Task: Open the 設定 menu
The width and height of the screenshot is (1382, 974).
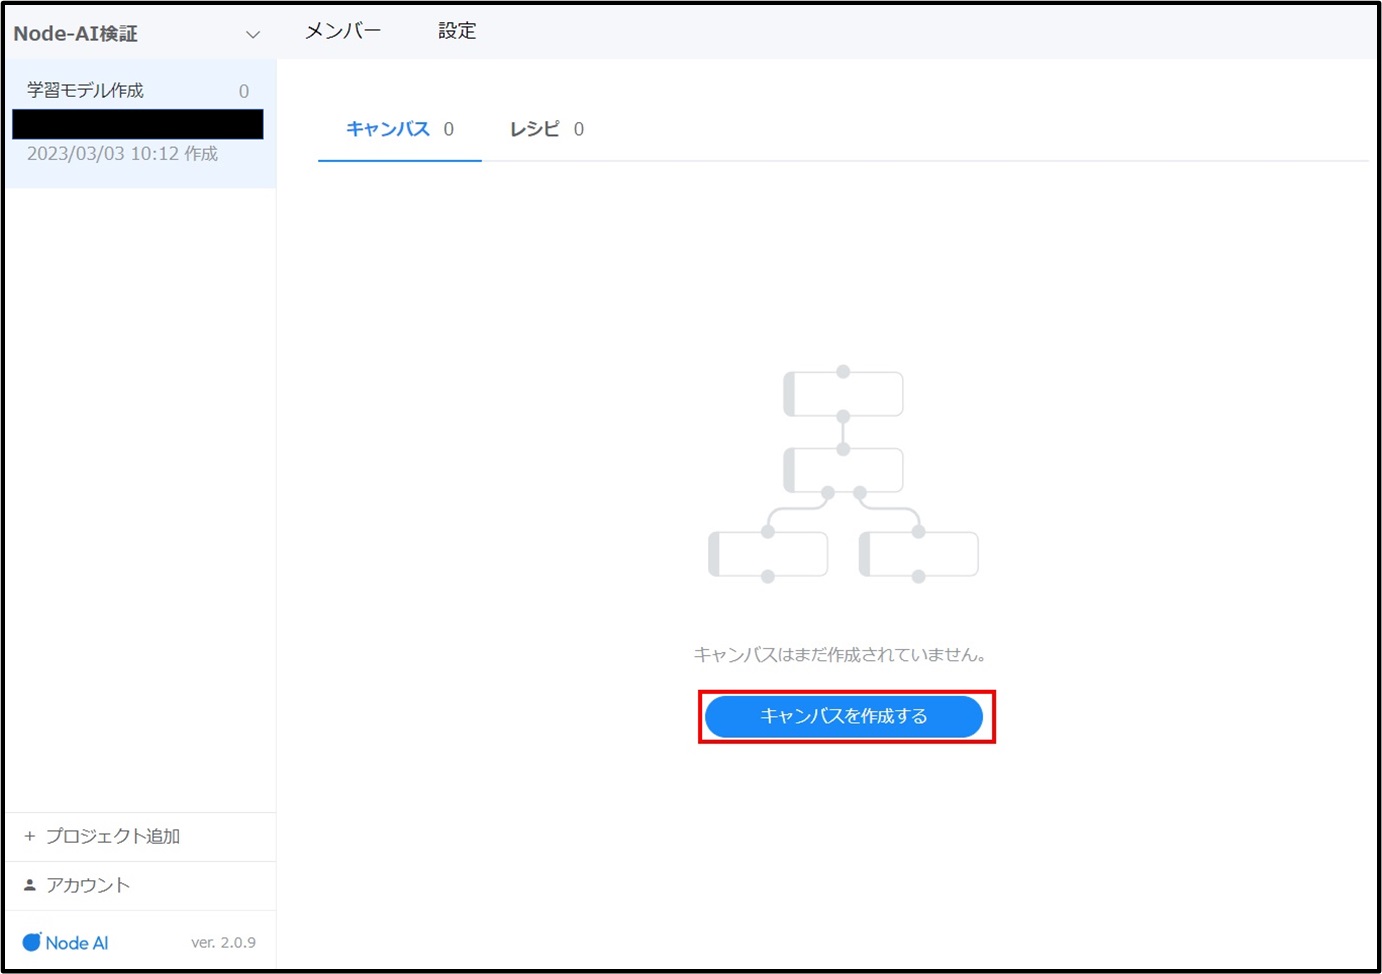Action: [x=457, y=31]
